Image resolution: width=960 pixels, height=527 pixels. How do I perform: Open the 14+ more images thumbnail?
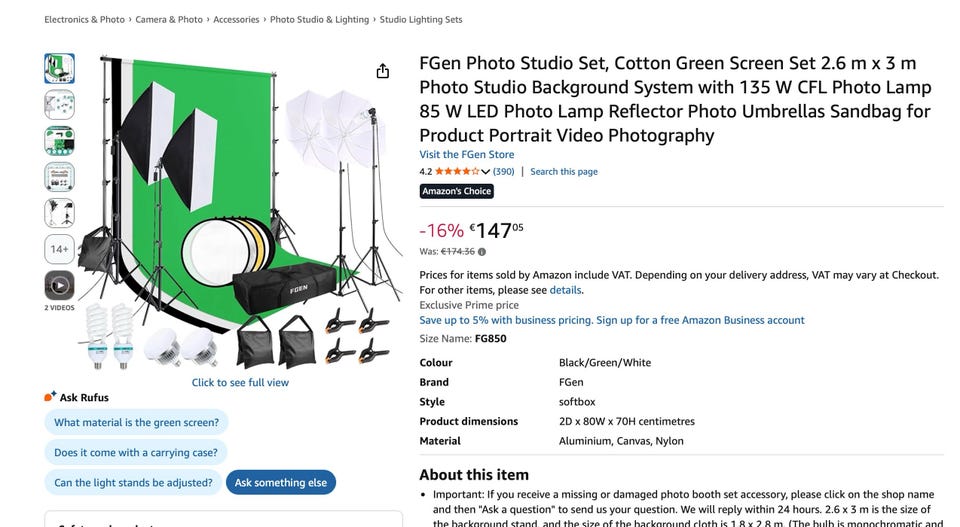click(59, 249)
